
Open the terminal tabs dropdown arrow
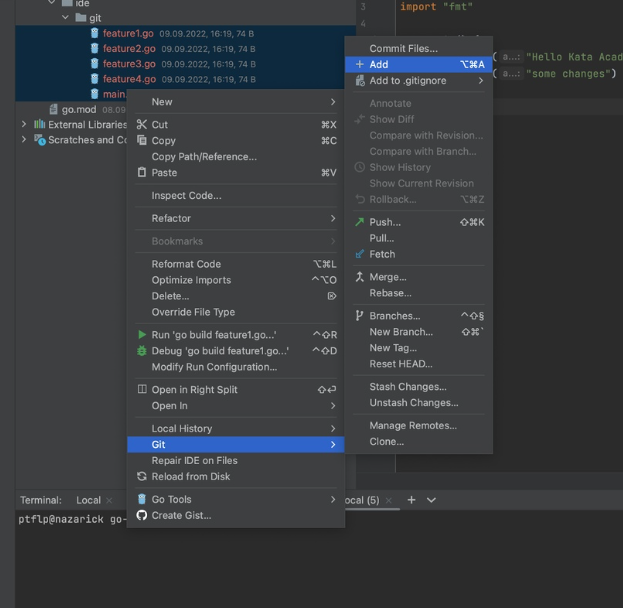[432, 500]
